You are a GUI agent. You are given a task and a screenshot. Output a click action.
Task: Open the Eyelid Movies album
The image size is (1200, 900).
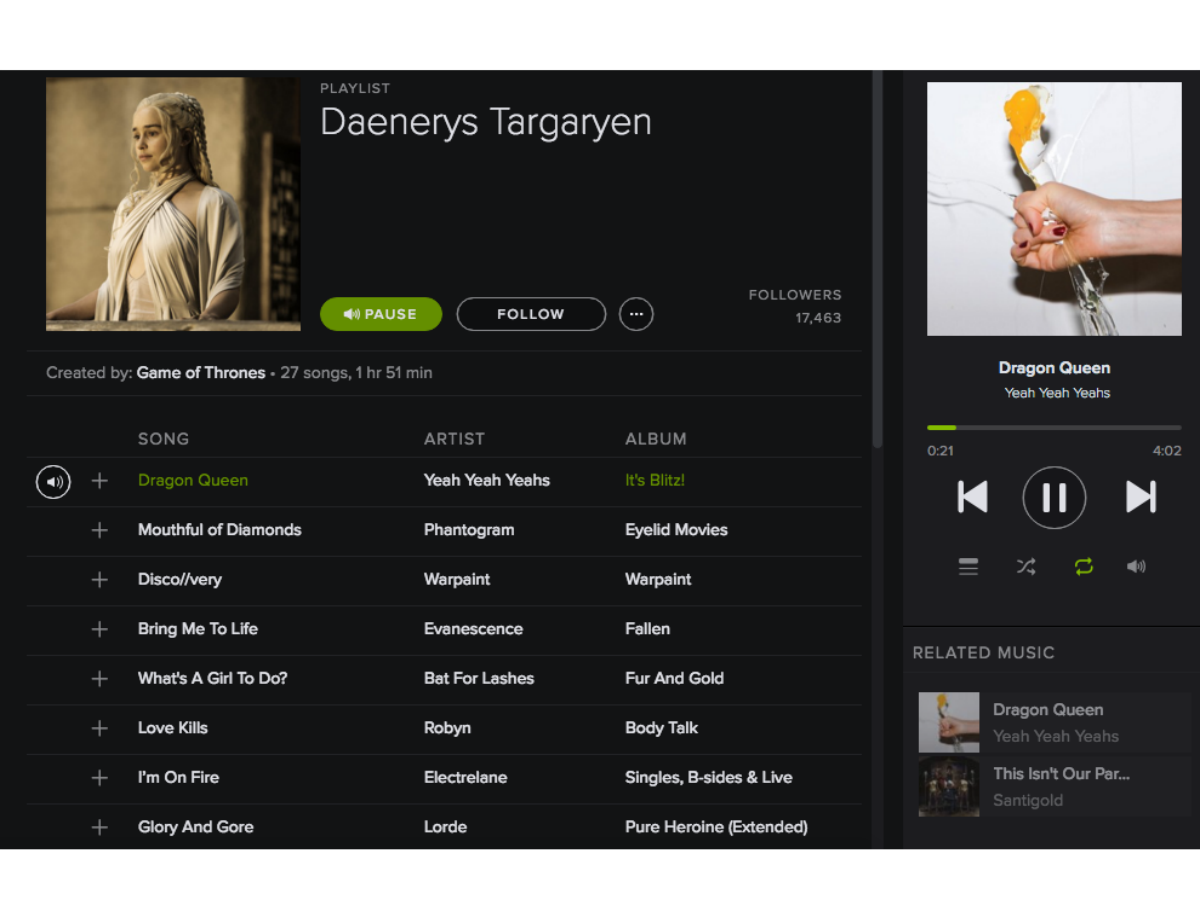click(676, 530)
